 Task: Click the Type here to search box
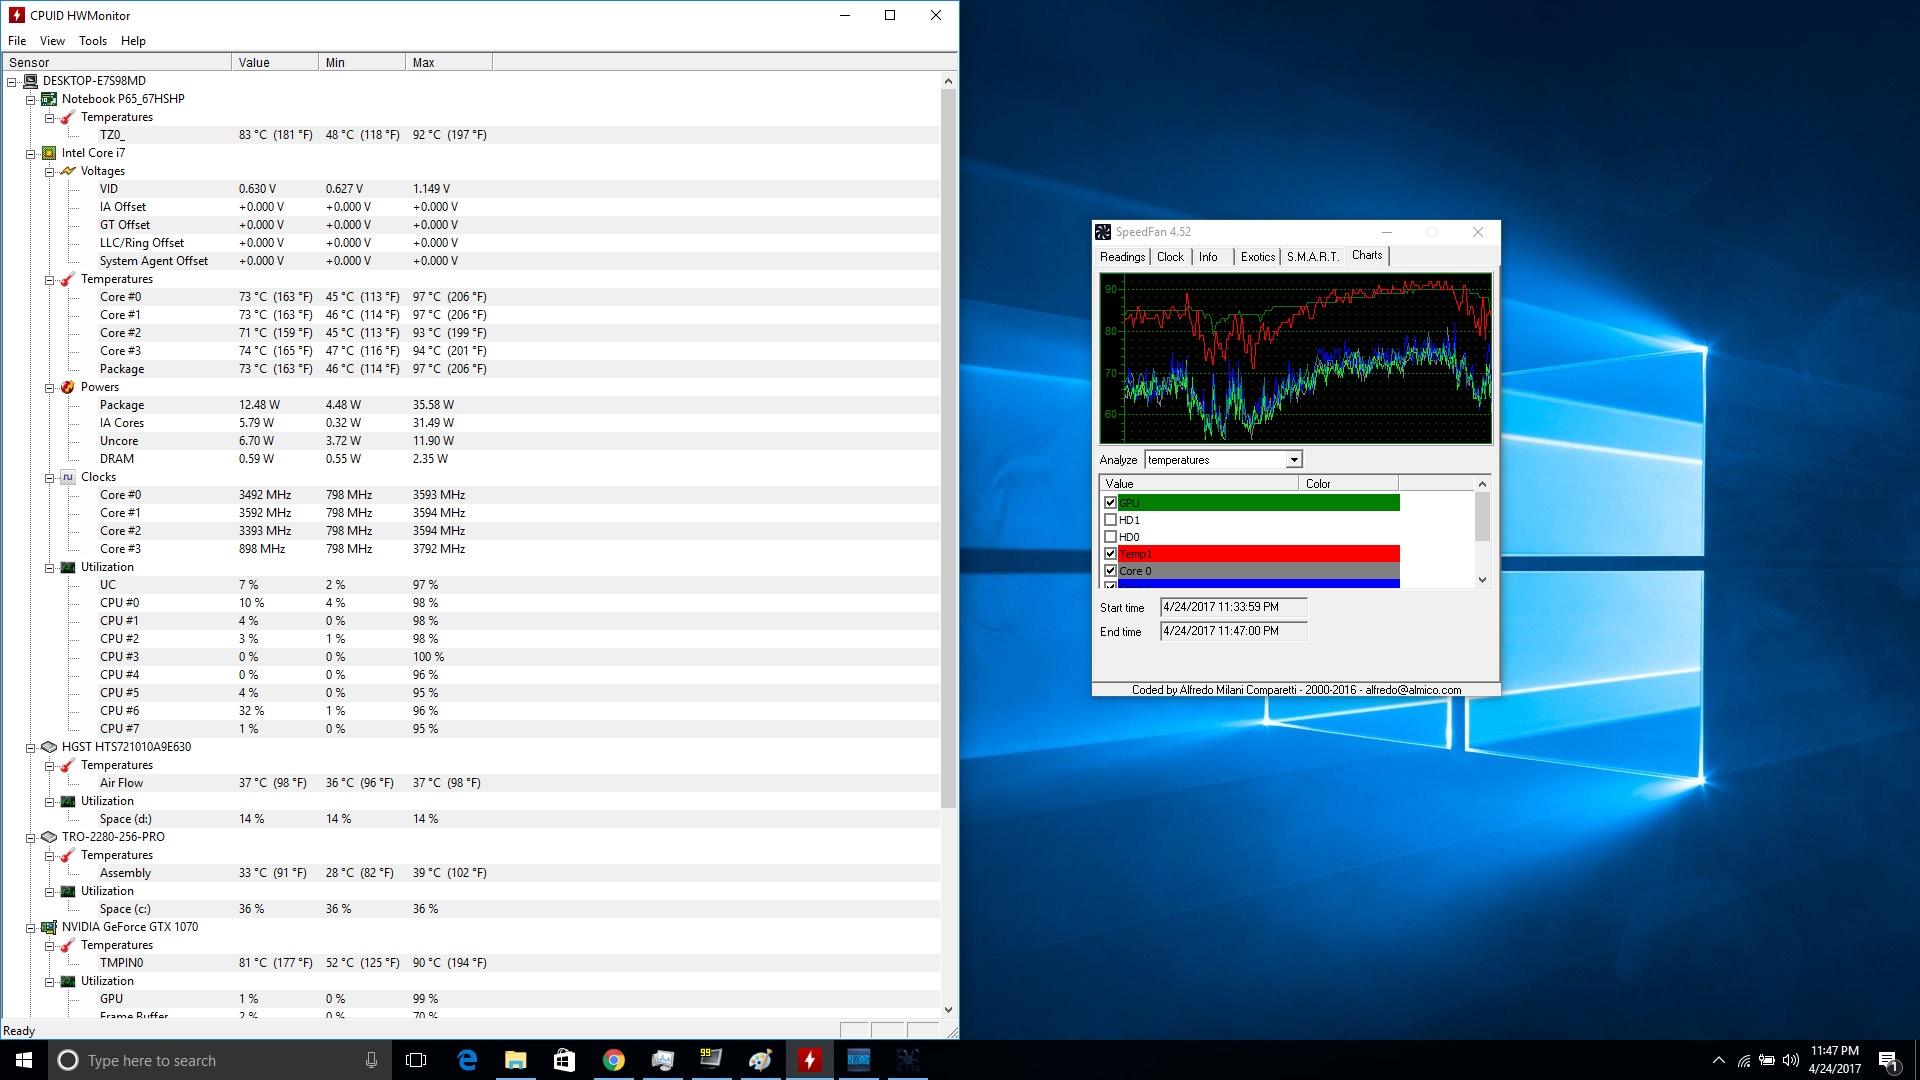(x=218, y=1060)
